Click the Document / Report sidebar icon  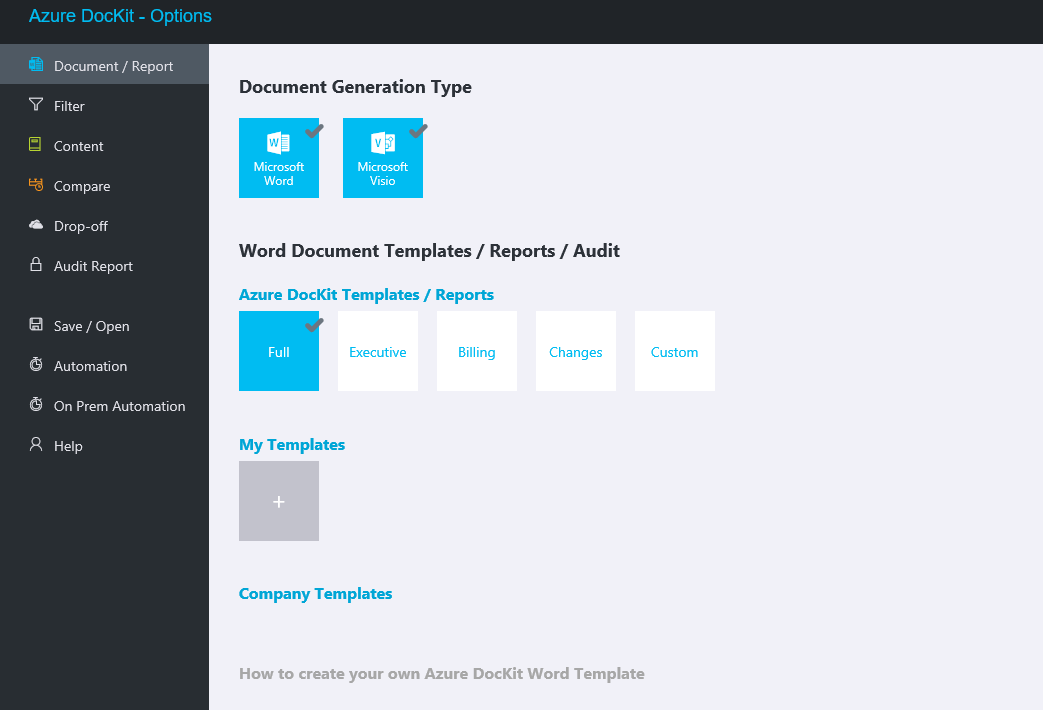click(36, 65)
